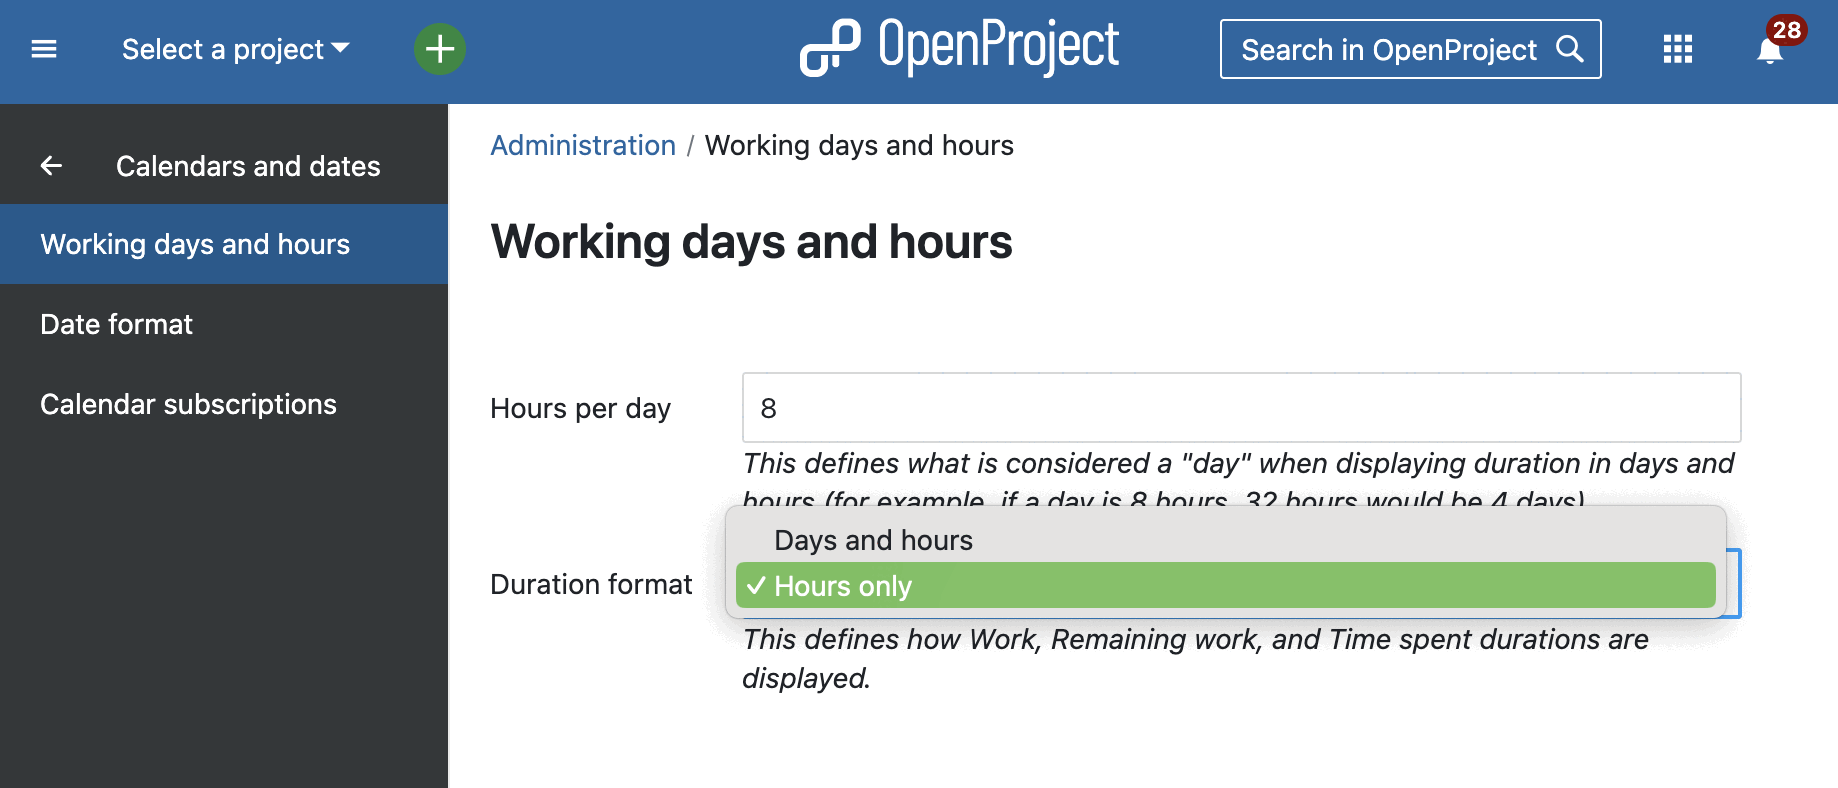Go back using the arrow next to Calendars
Image resolution: width=1838 pixels, height=788 pixels.
[x=51, y=166]
